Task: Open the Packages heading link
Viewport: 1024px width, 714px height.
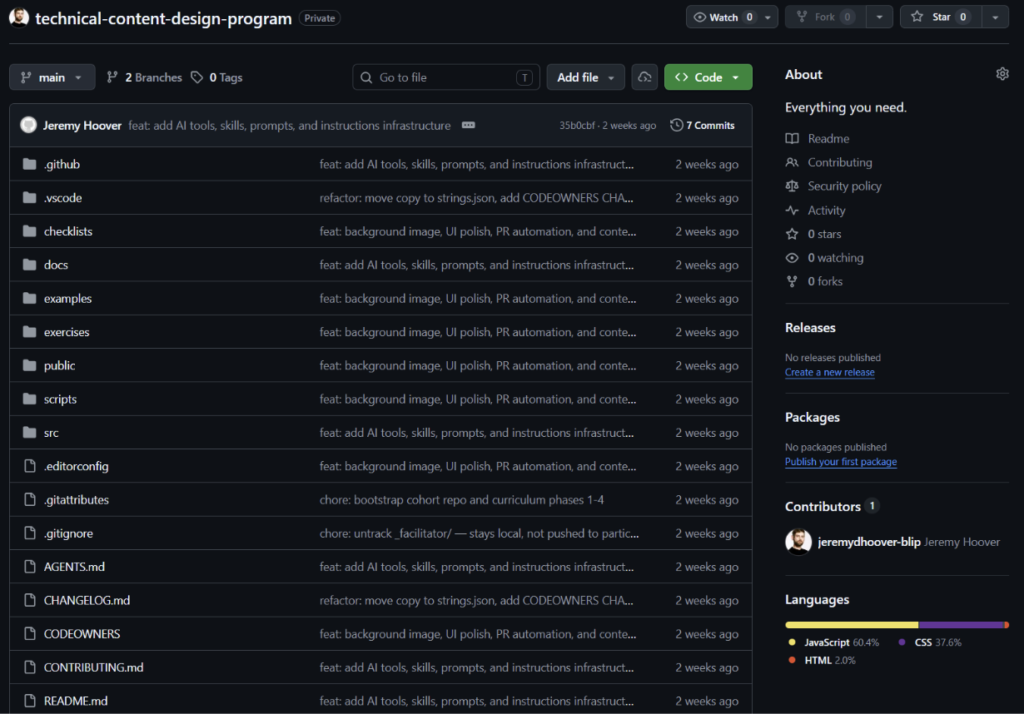Action: coord(812,417)
